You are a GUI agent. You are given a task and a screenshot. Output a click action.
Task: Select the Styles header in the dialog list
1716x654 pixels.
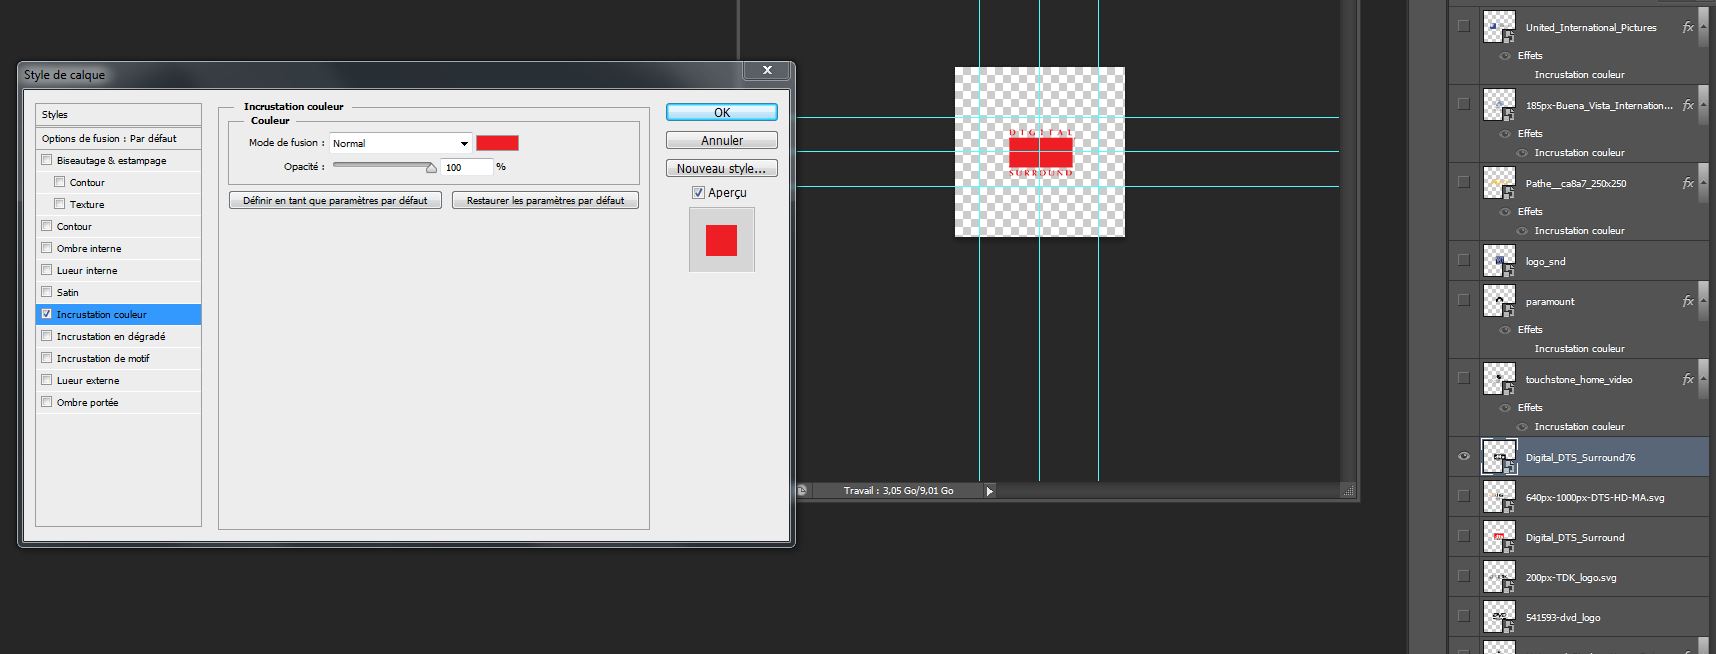[118, 114]
